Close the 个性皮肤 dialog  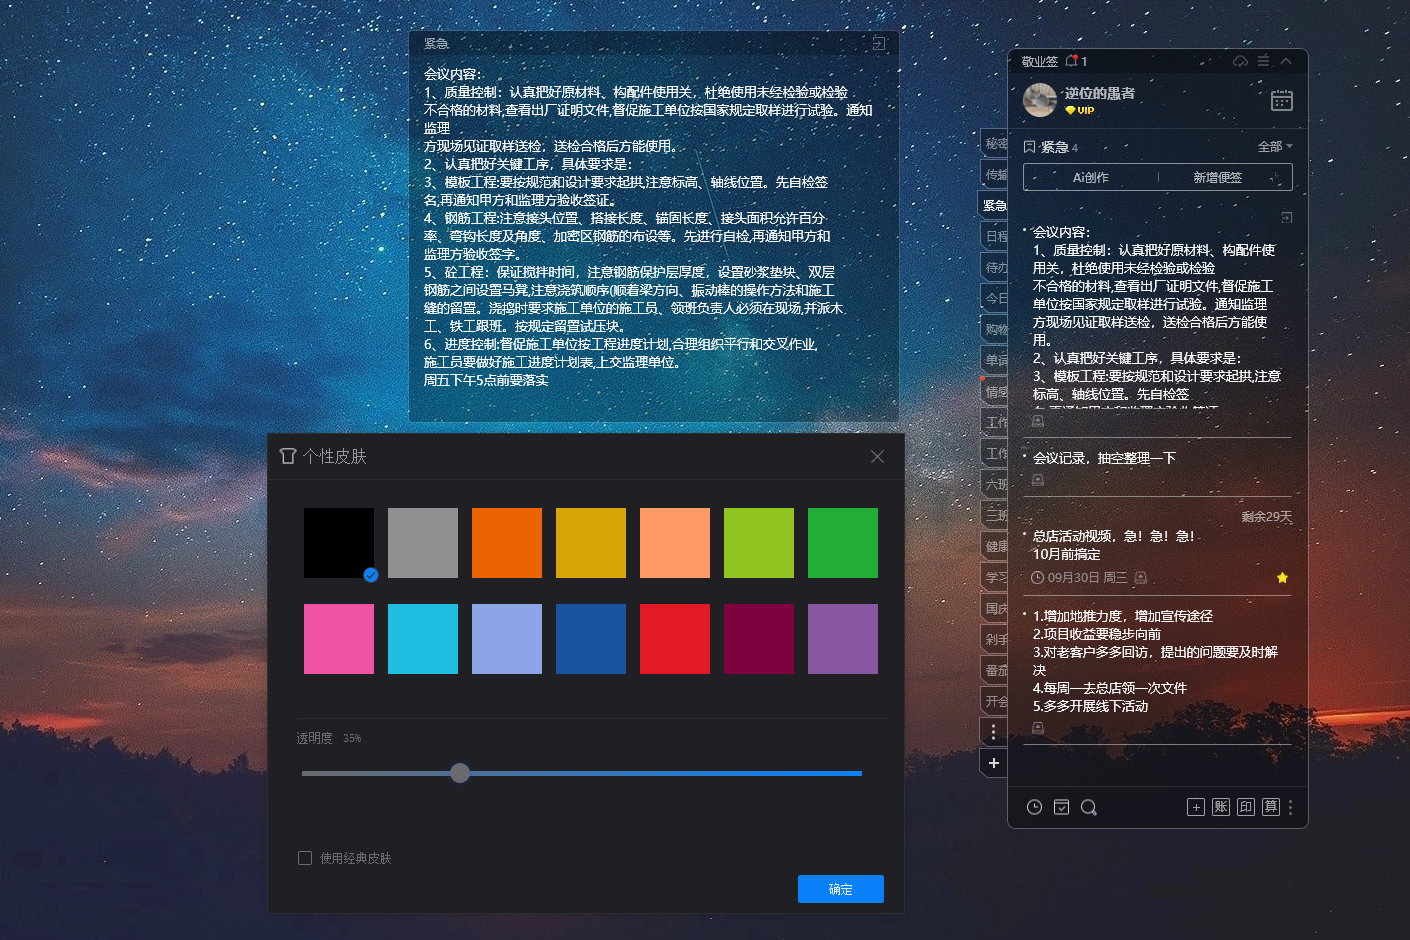tap(877, 456)
